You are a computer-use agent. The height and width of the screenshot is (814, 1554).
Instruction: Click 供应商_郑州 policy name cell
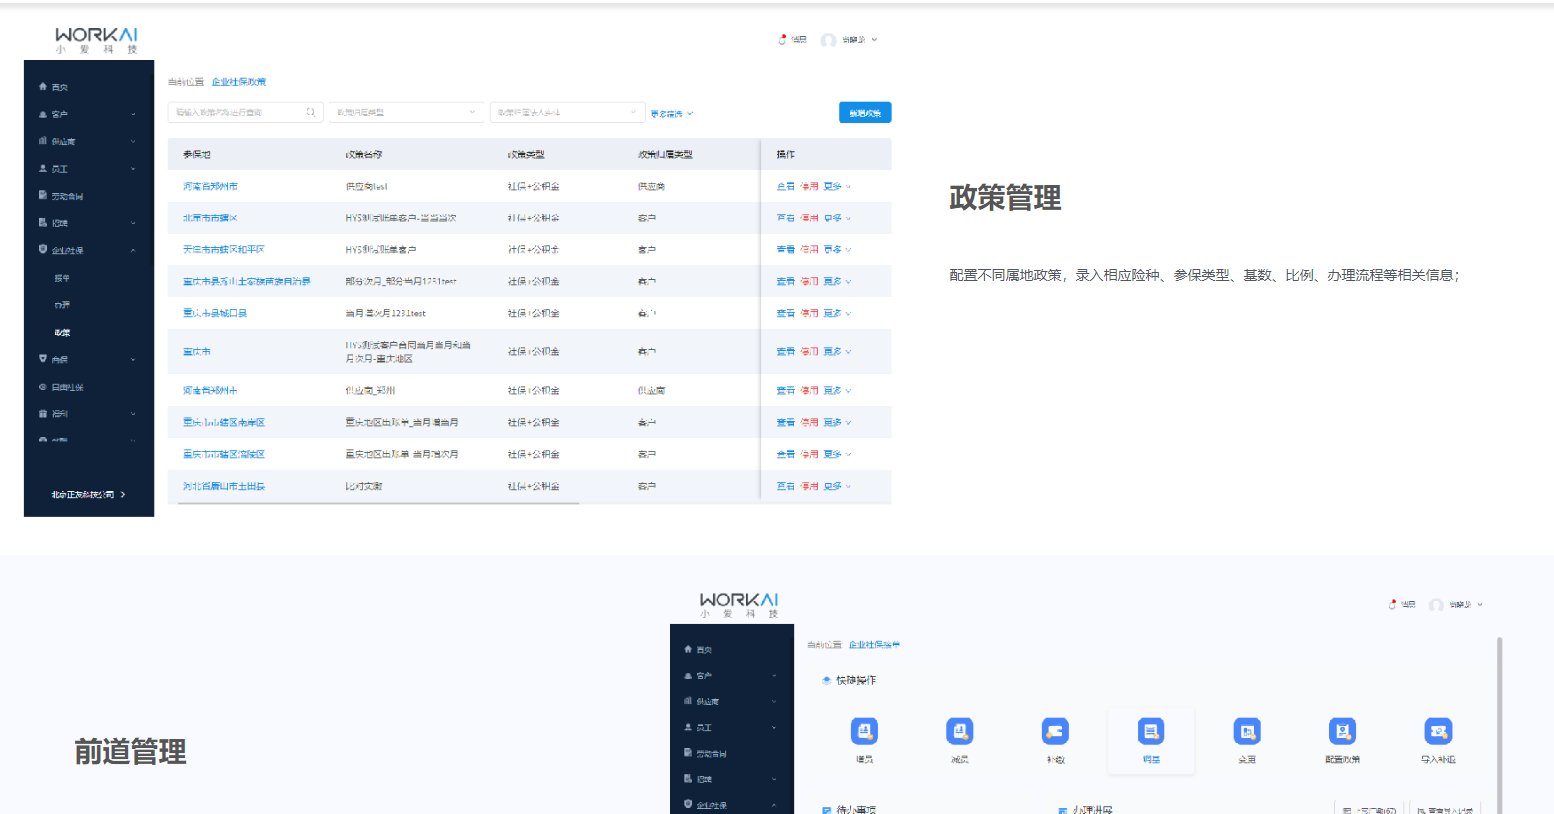tap(370, 391)
